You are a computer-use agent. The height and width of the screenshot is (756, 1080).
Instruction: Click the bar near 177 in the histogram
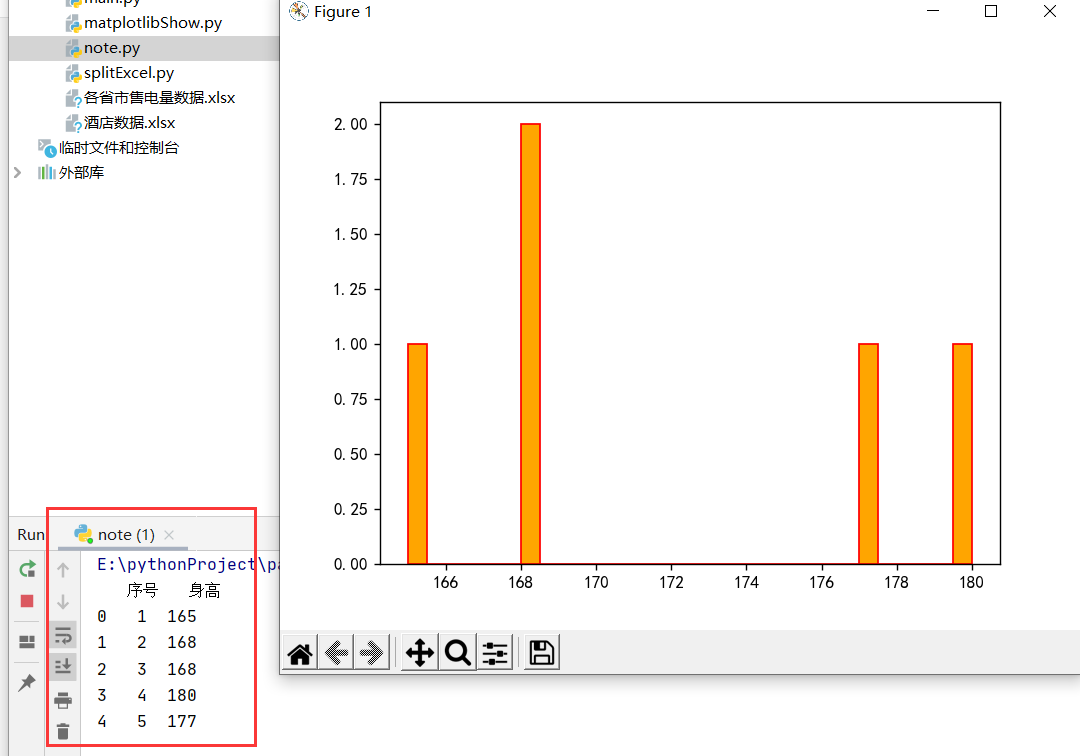[869, 454]
